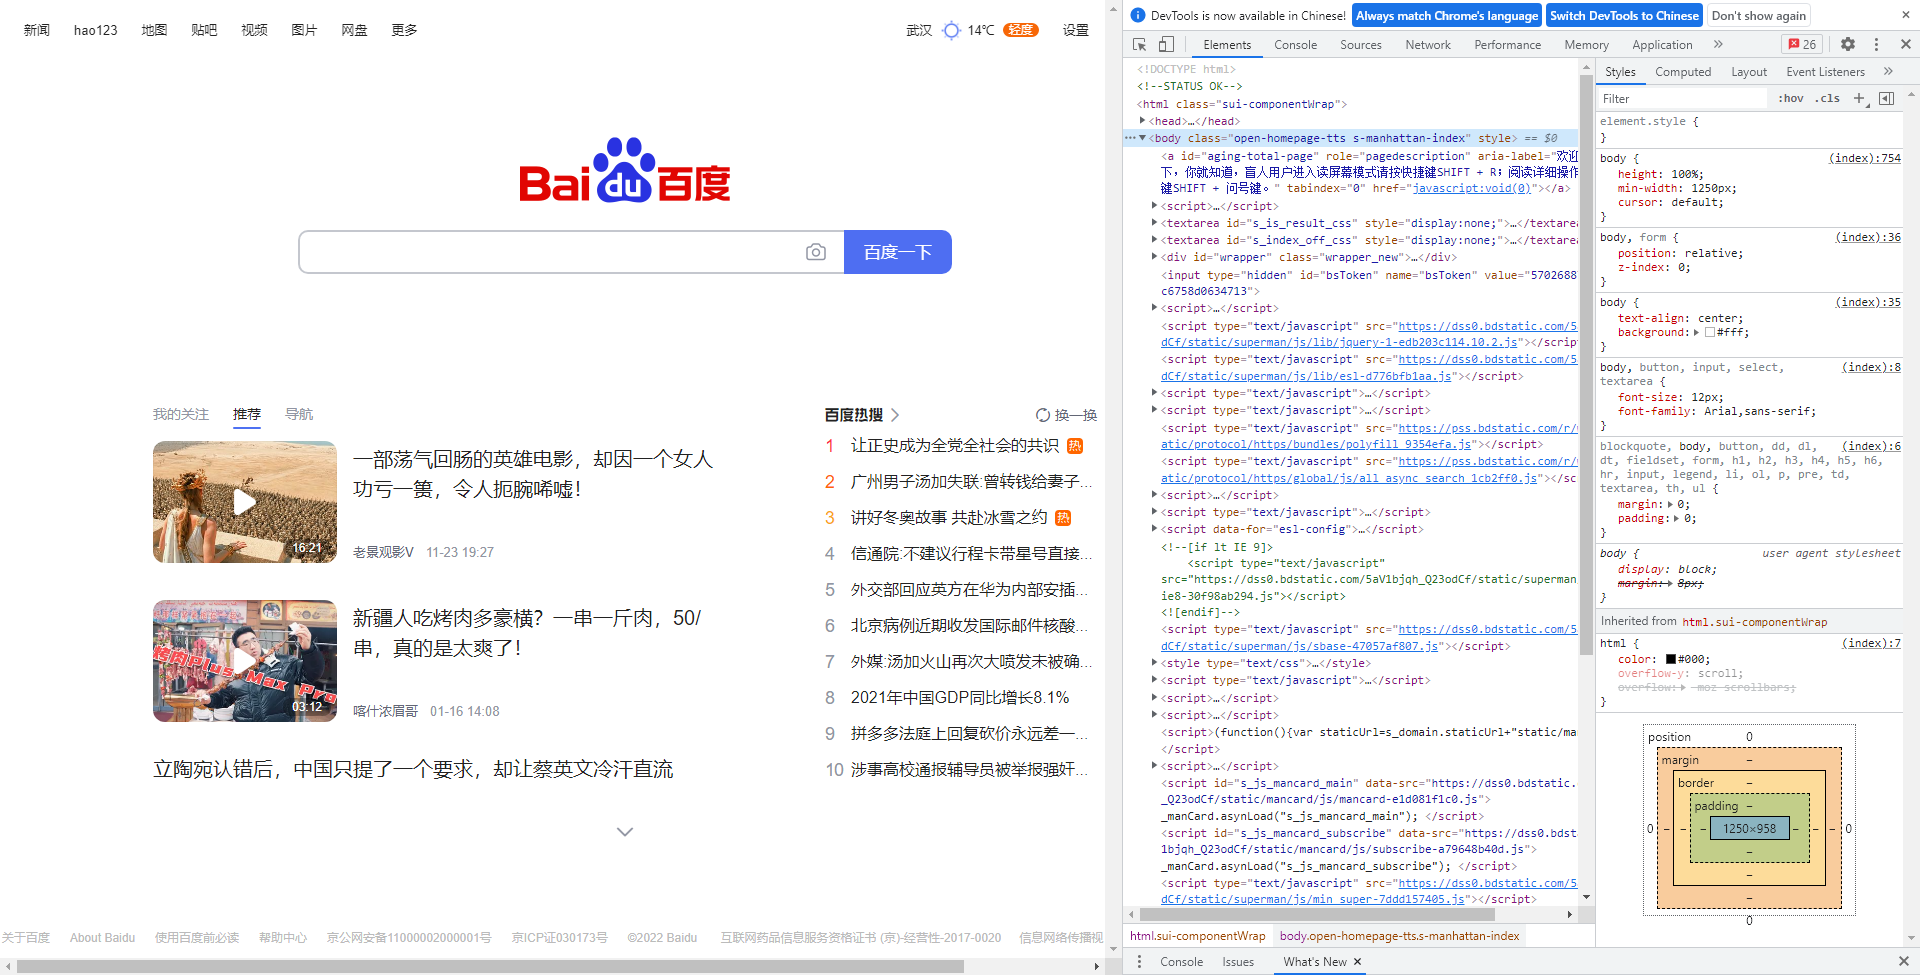The image size is (1920, 975).
Task: Click the info icon in DevTools notification
Action: 1137,16
